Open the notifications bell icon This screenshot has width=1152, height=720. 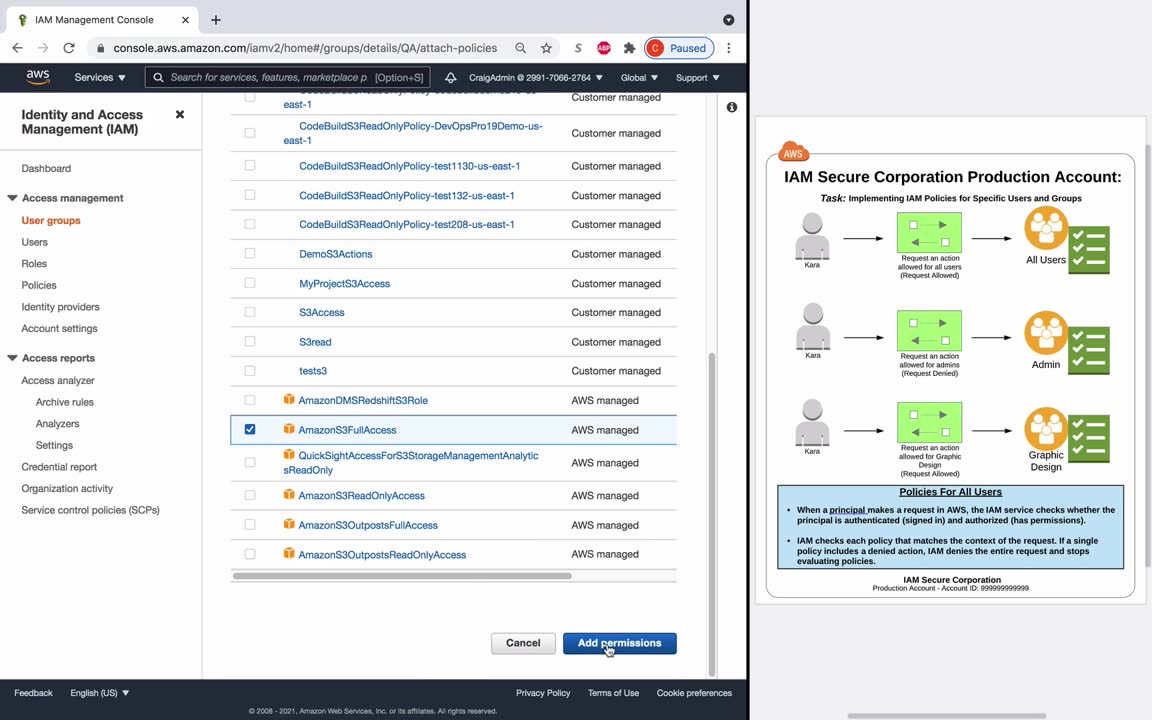(x=450, y=77)
